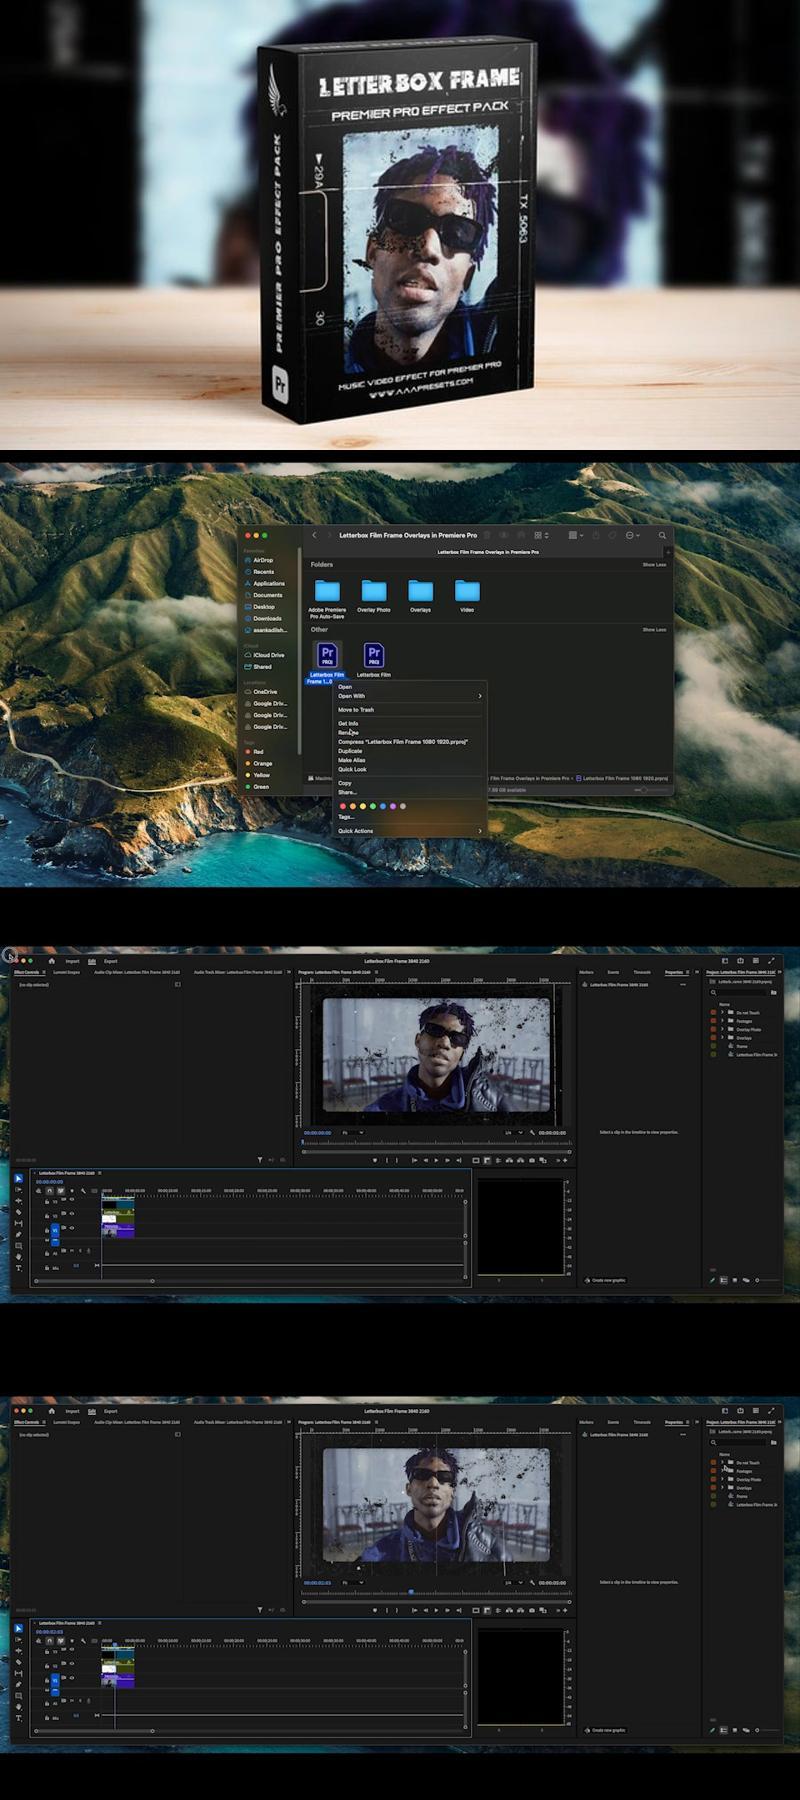Choose Track Select tool in lower Premiere window
Screen dimensions: 800x1800
(18, 1639)
